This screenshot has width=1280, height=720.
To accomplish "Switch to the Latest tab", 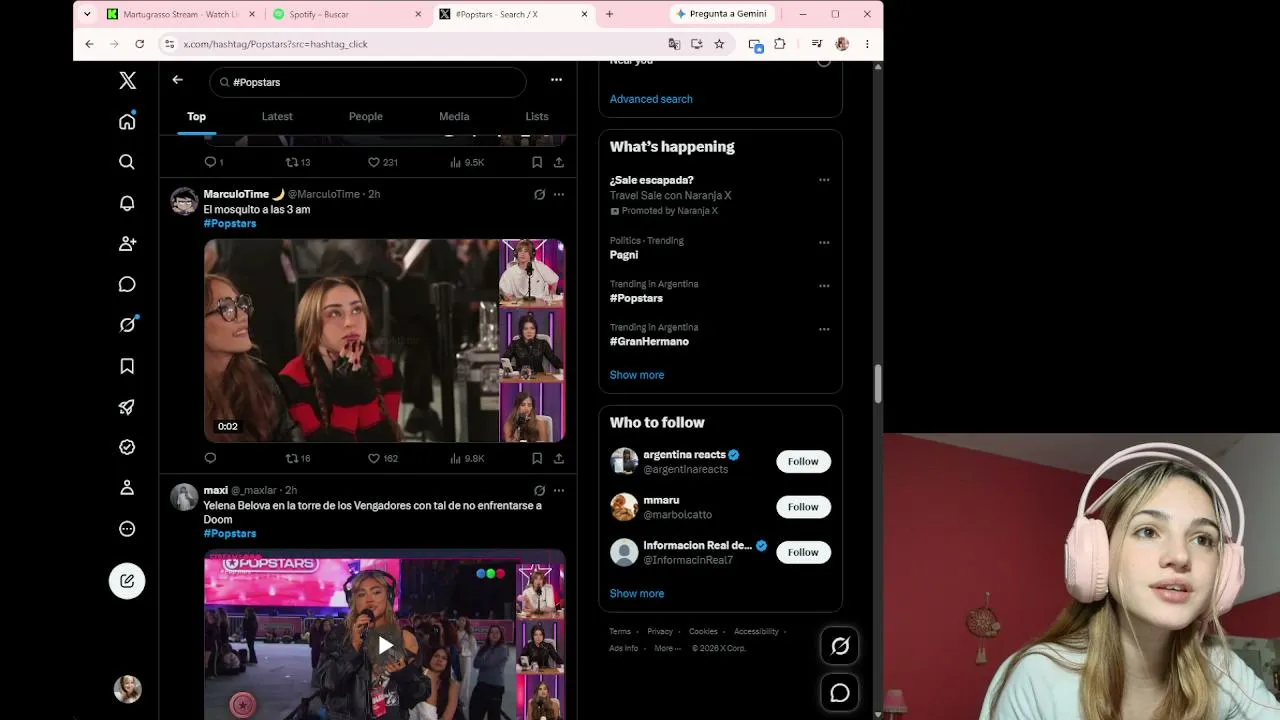I will [x=277, y=116].
